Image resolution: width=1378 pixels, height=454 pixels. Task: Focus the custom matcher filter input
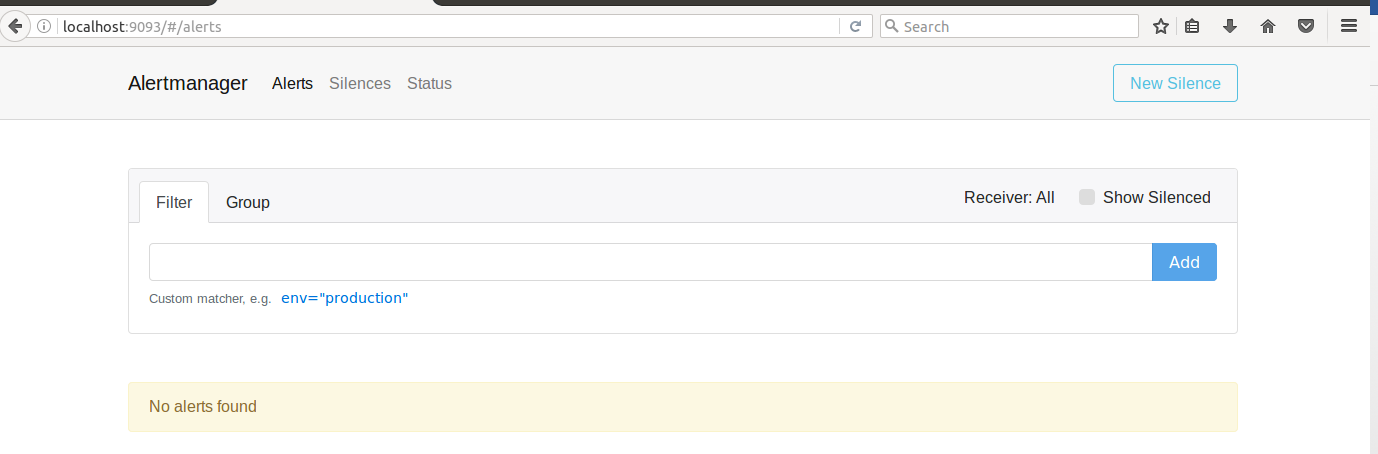pos(650,262)
